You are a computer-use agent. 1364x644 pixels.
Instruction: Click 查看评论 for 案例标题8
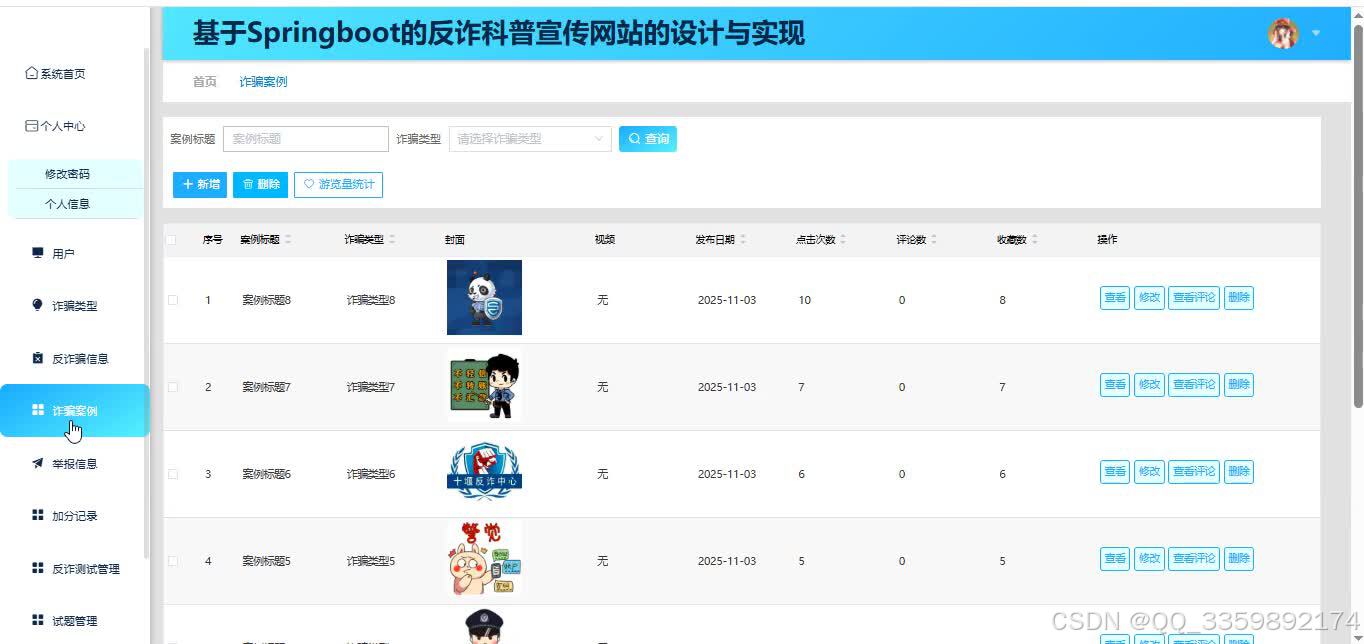click(x=1194, y=297)
